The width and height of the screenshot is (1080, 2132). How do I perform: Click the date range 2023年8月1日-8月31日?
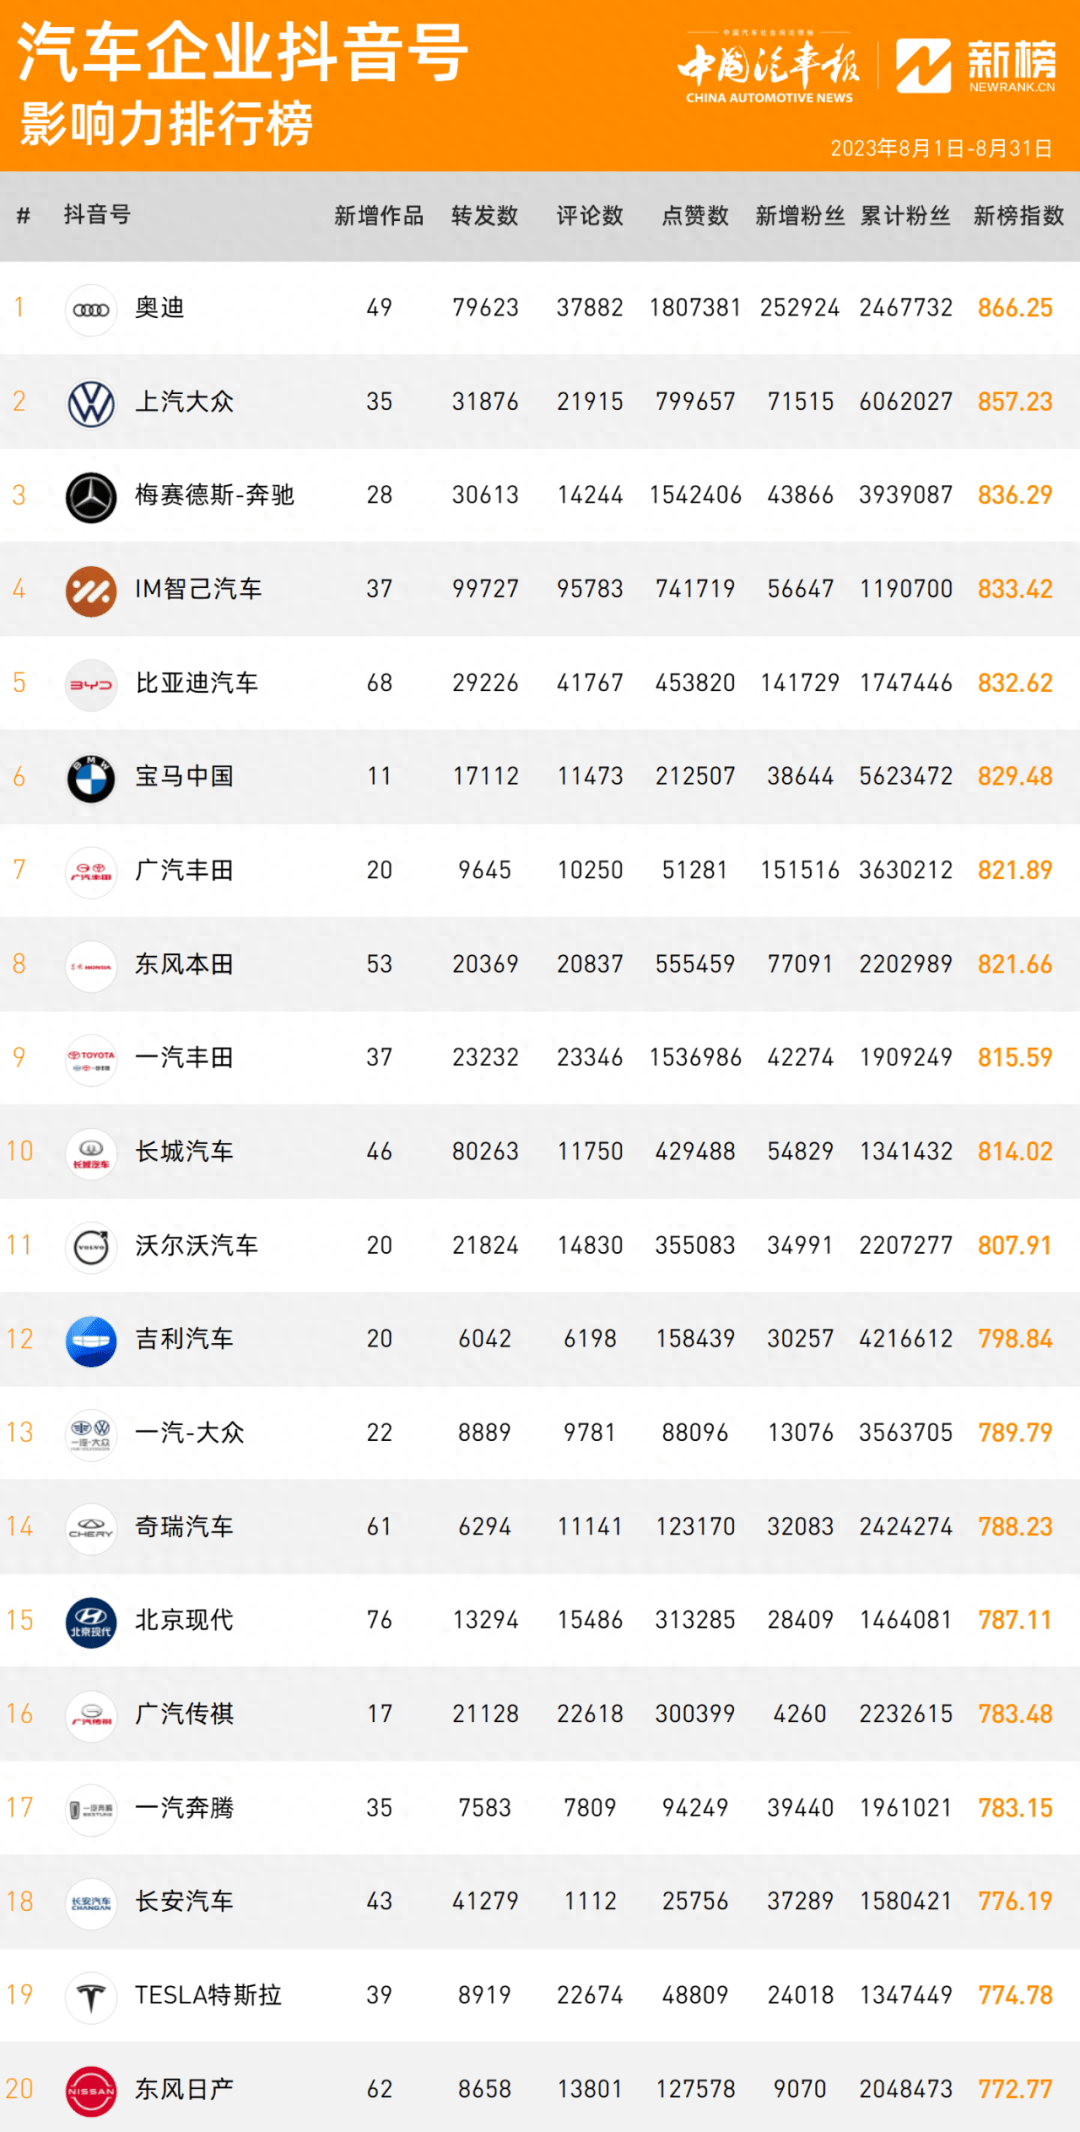941,149
